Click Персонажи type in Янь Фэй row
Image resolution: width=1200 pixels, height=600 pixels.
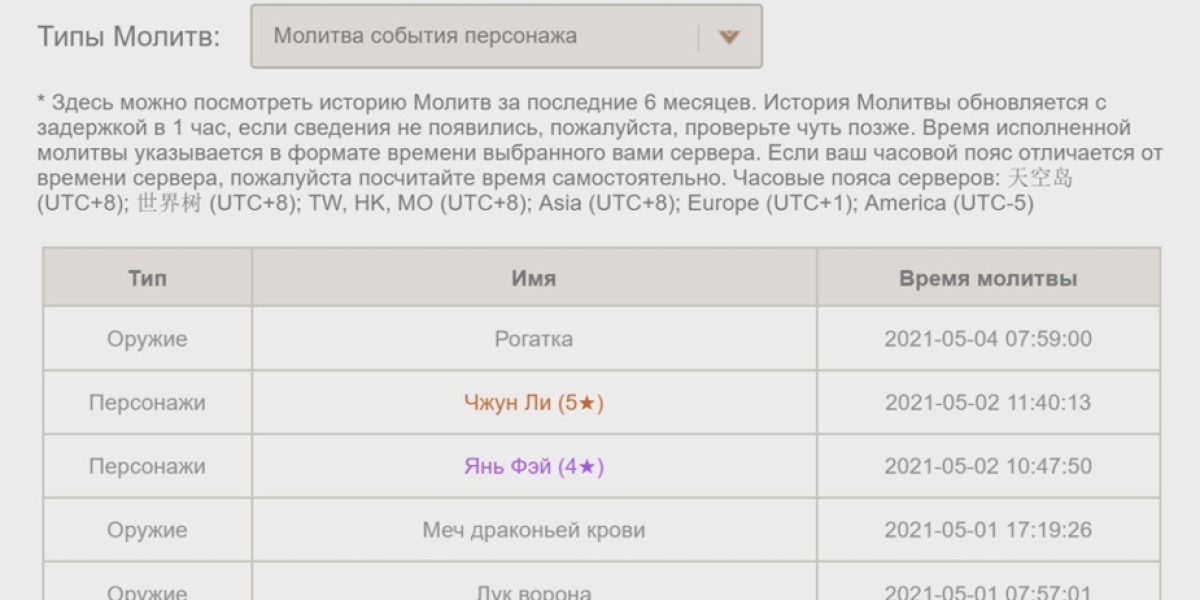coord(147,466)
